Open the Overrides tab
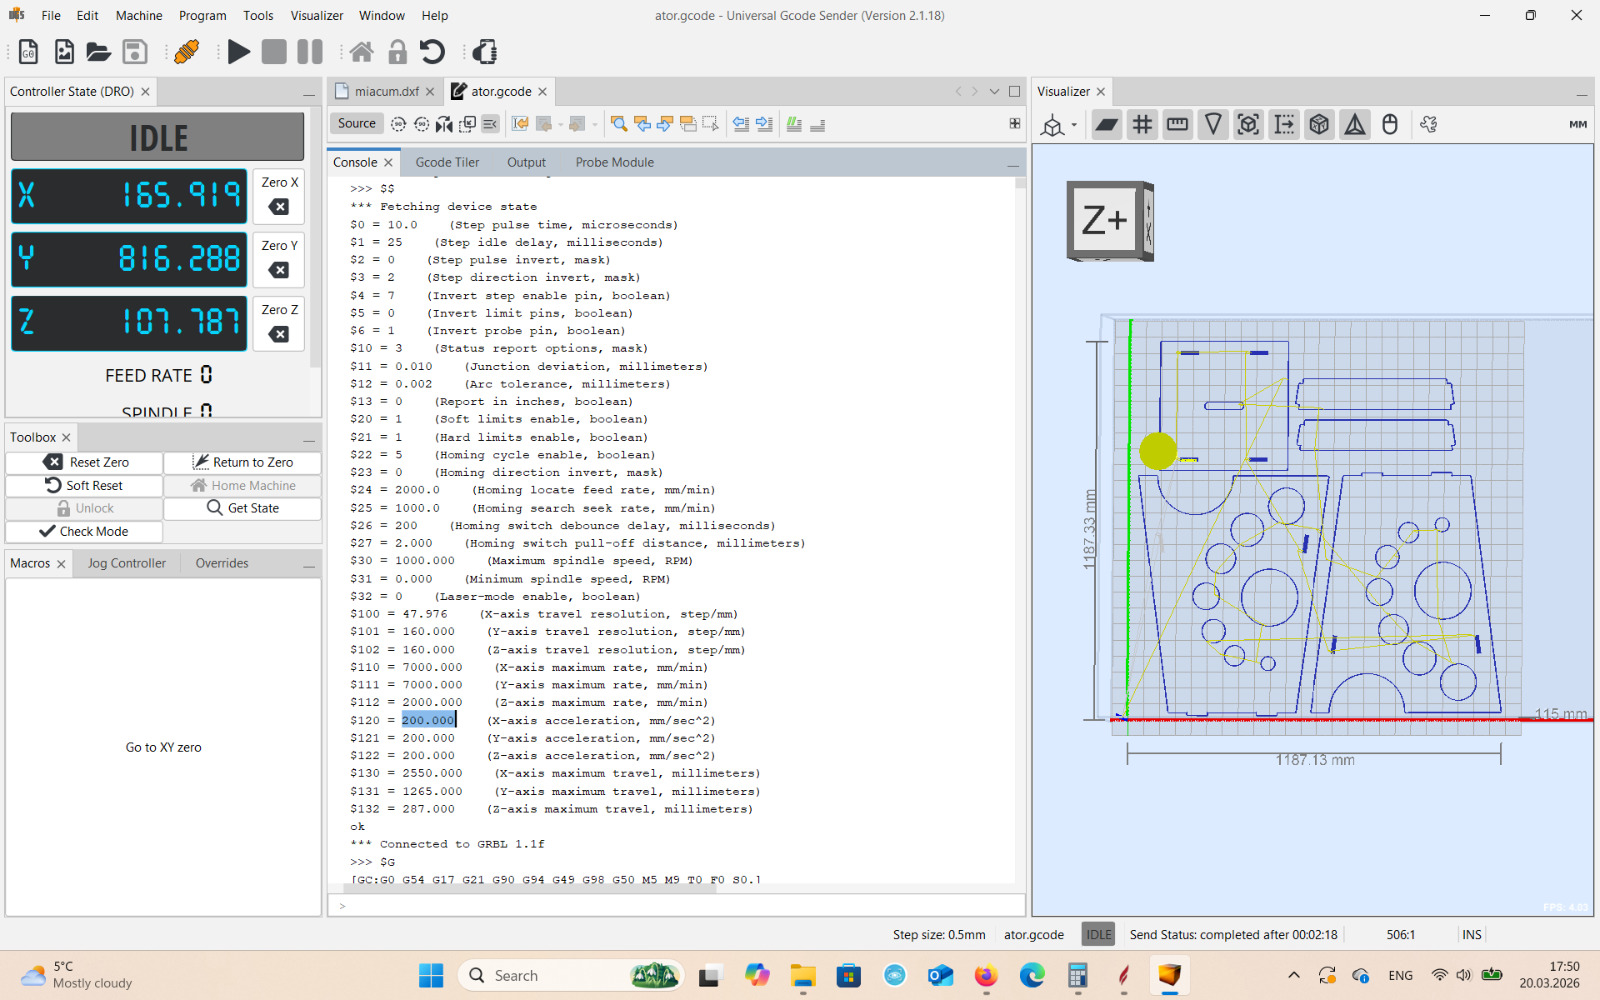Image resolution: width=1600 pixels, height=1000 pixels. (222, 563)
